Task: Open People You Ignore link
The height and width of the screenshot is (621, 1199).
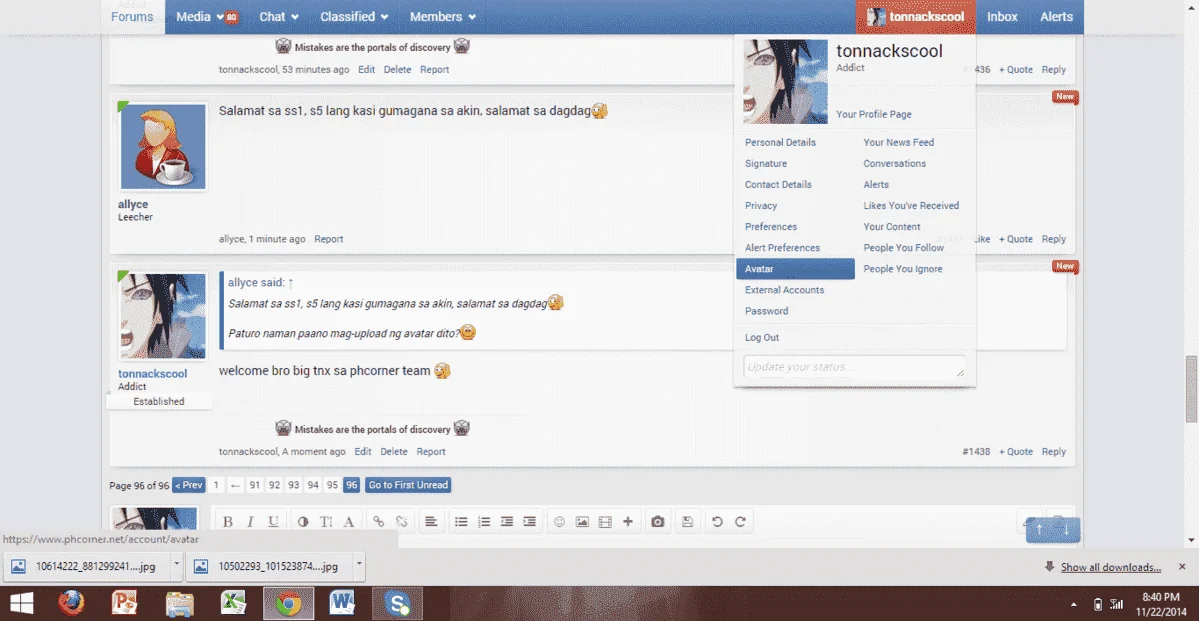Action: [x=903, y=269]
